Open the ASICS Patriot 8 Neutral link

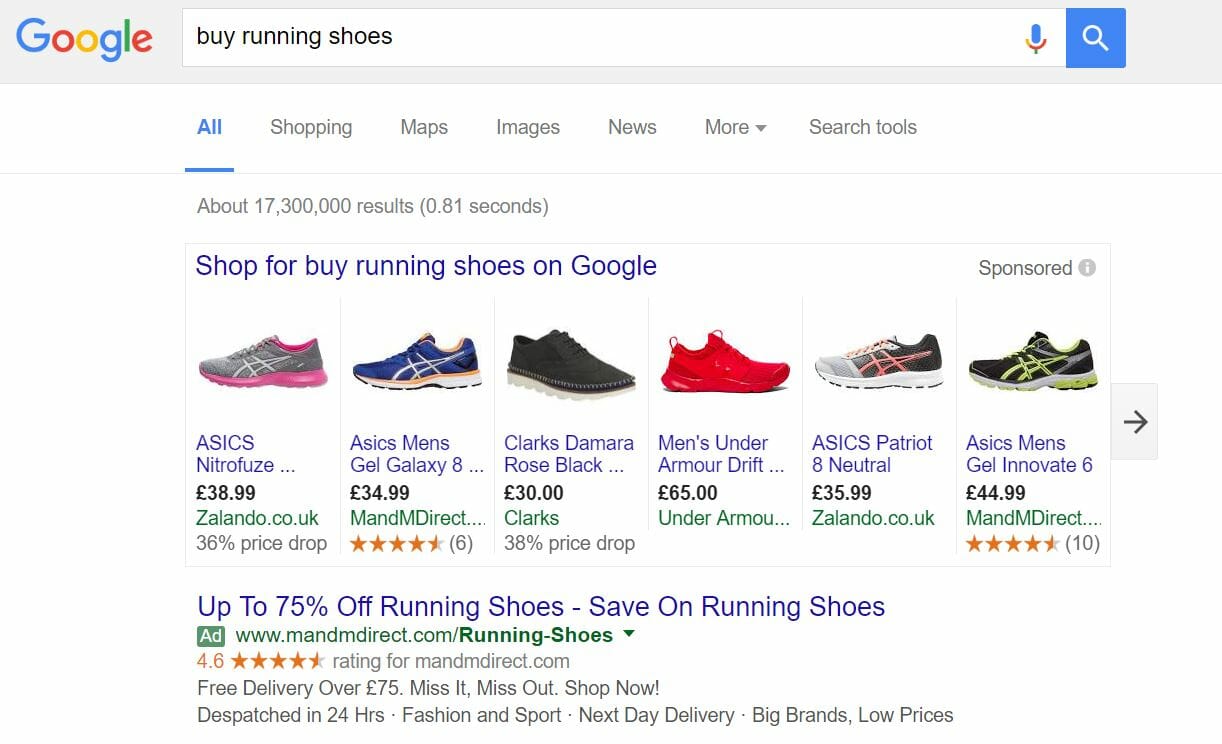pos(872,454)
